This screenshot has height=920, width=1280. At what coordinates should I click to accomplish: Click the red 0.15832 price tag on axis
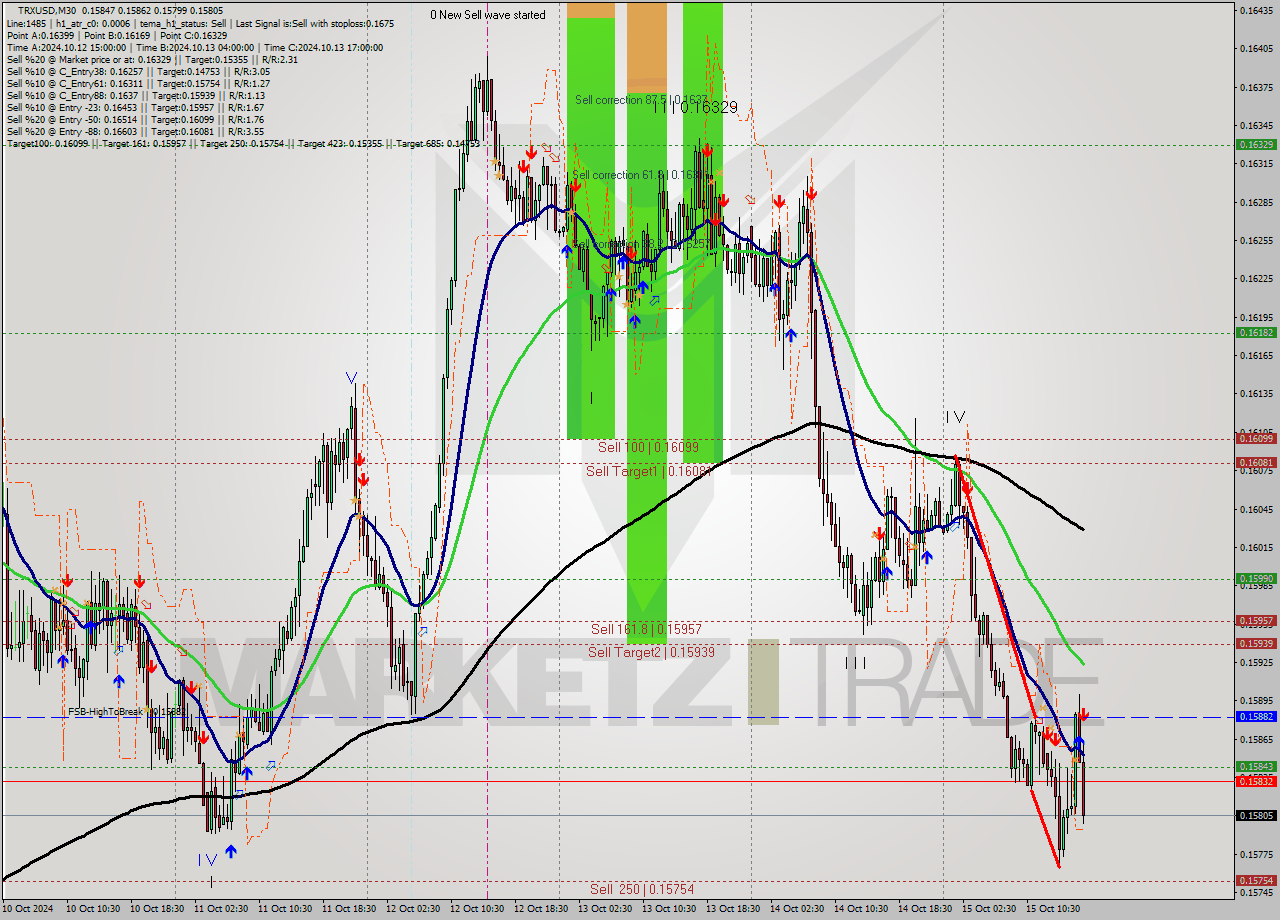pyautogui.click(x=1256, y=781)
